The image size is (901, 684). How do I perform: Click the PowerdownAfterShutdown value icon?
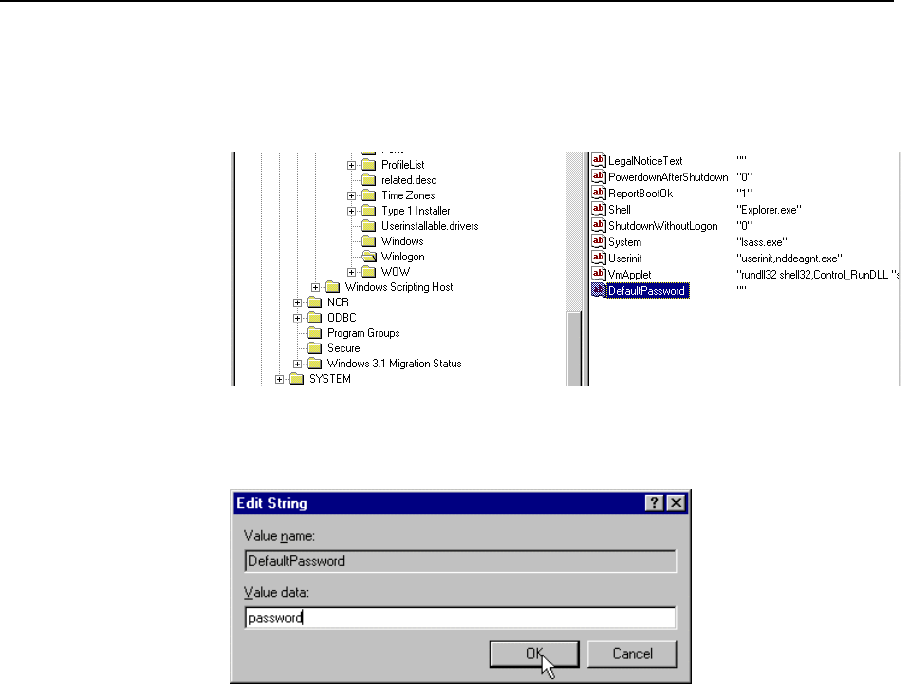pyautogui.click(x=598, y=176)
